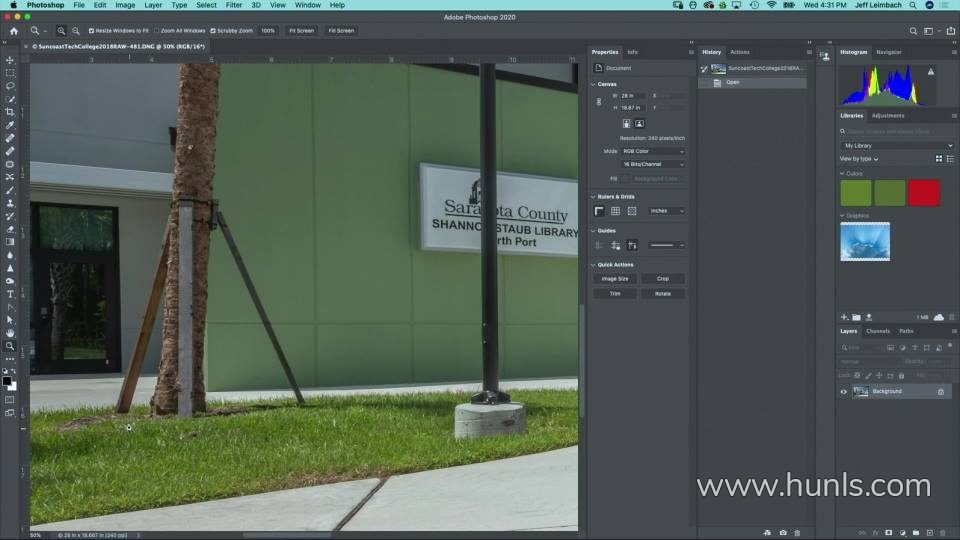
Task: Select the Move tool
Action: coord(10,60)
